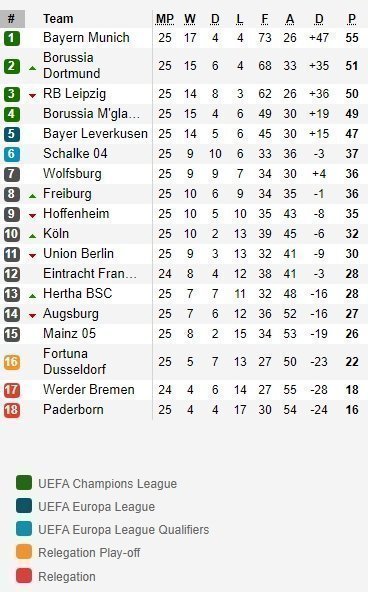Screen dimensions: 368x592
Task: Sort by the MP column header
Action: coord(165,19)
